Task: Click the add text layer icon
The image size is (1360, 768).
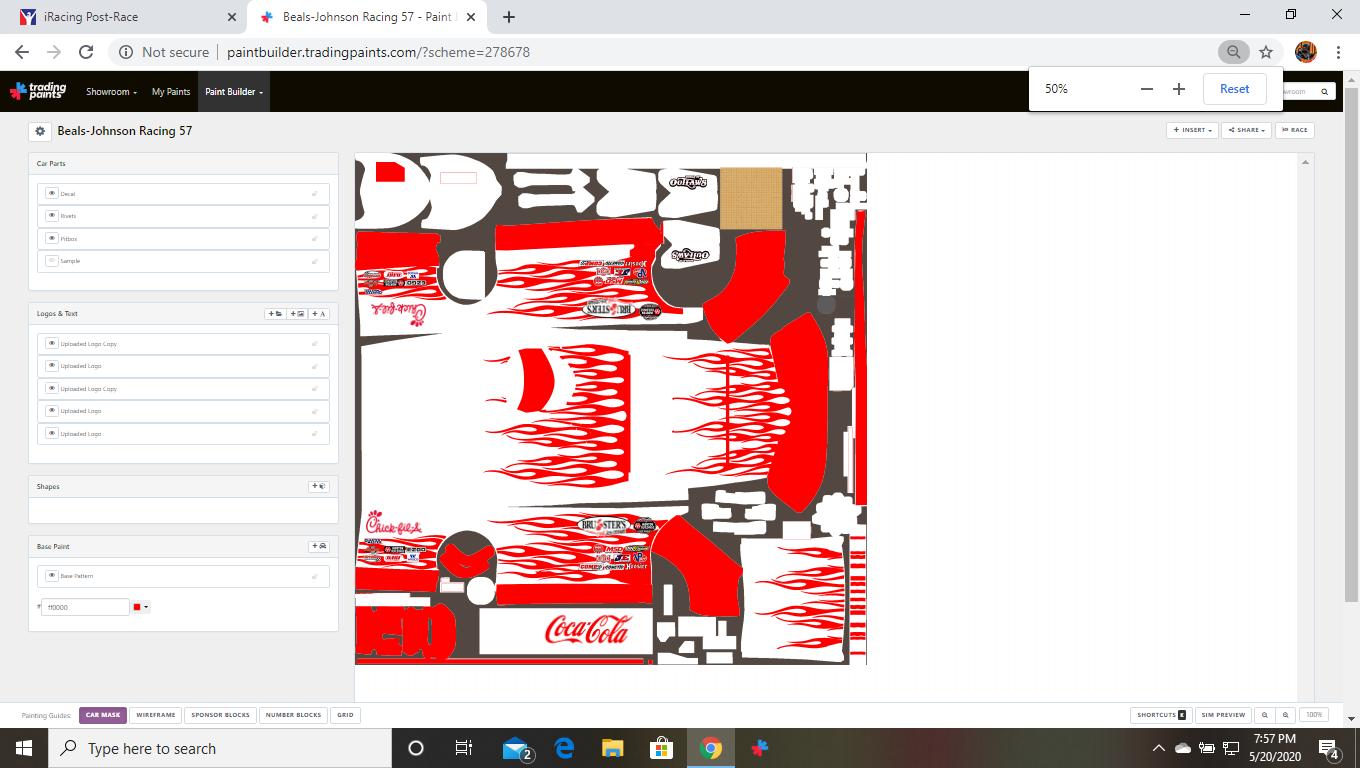Action: [319, 314]
